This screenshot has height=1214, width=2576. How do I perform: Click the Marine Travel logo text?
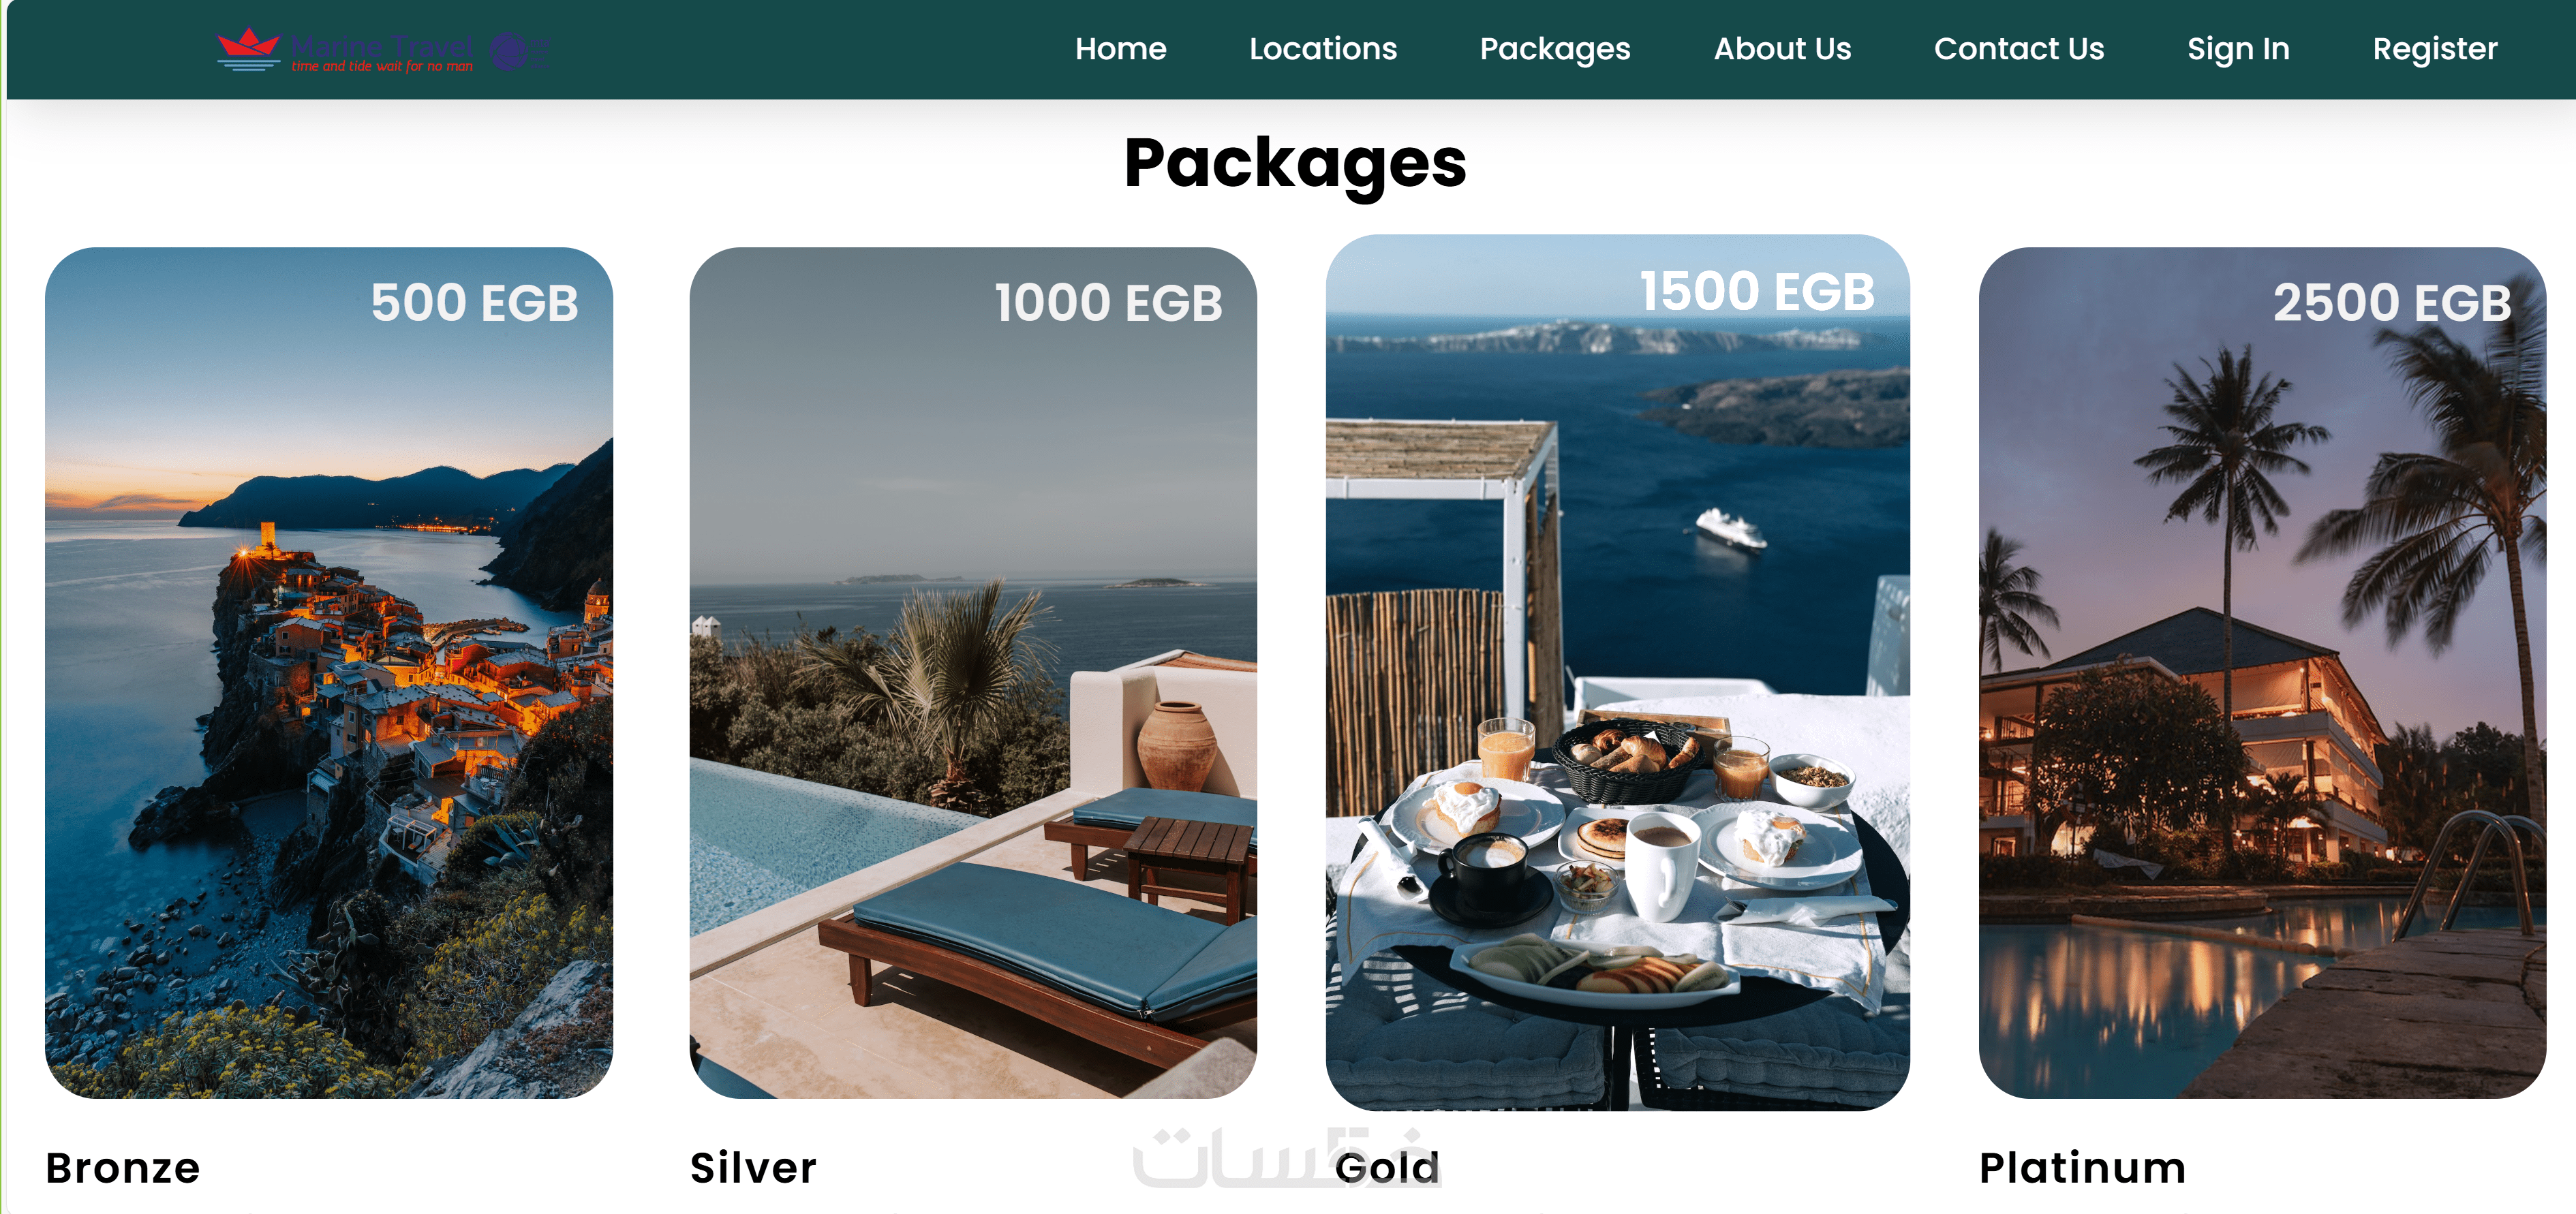point(382,45)
